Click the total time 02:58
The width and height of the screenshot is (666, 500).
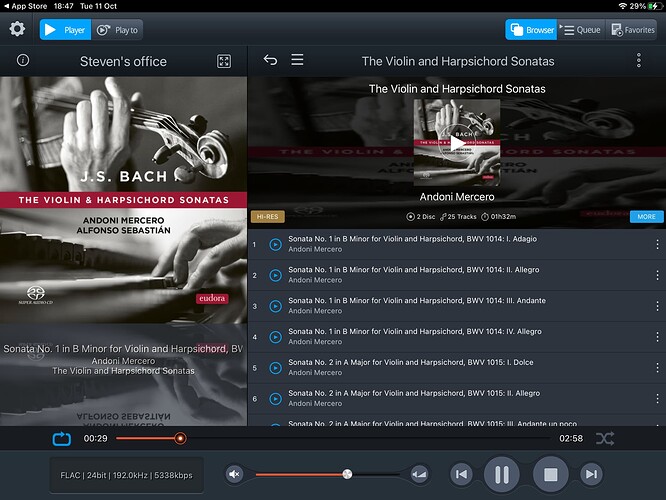[x=571, y=438]
